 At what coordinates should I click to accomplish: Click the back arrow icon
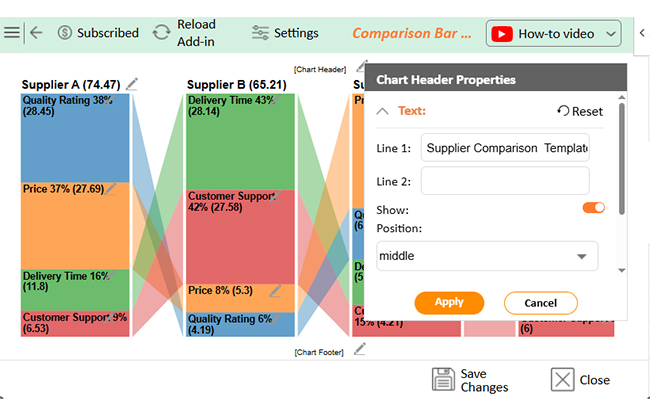point(36,32)
